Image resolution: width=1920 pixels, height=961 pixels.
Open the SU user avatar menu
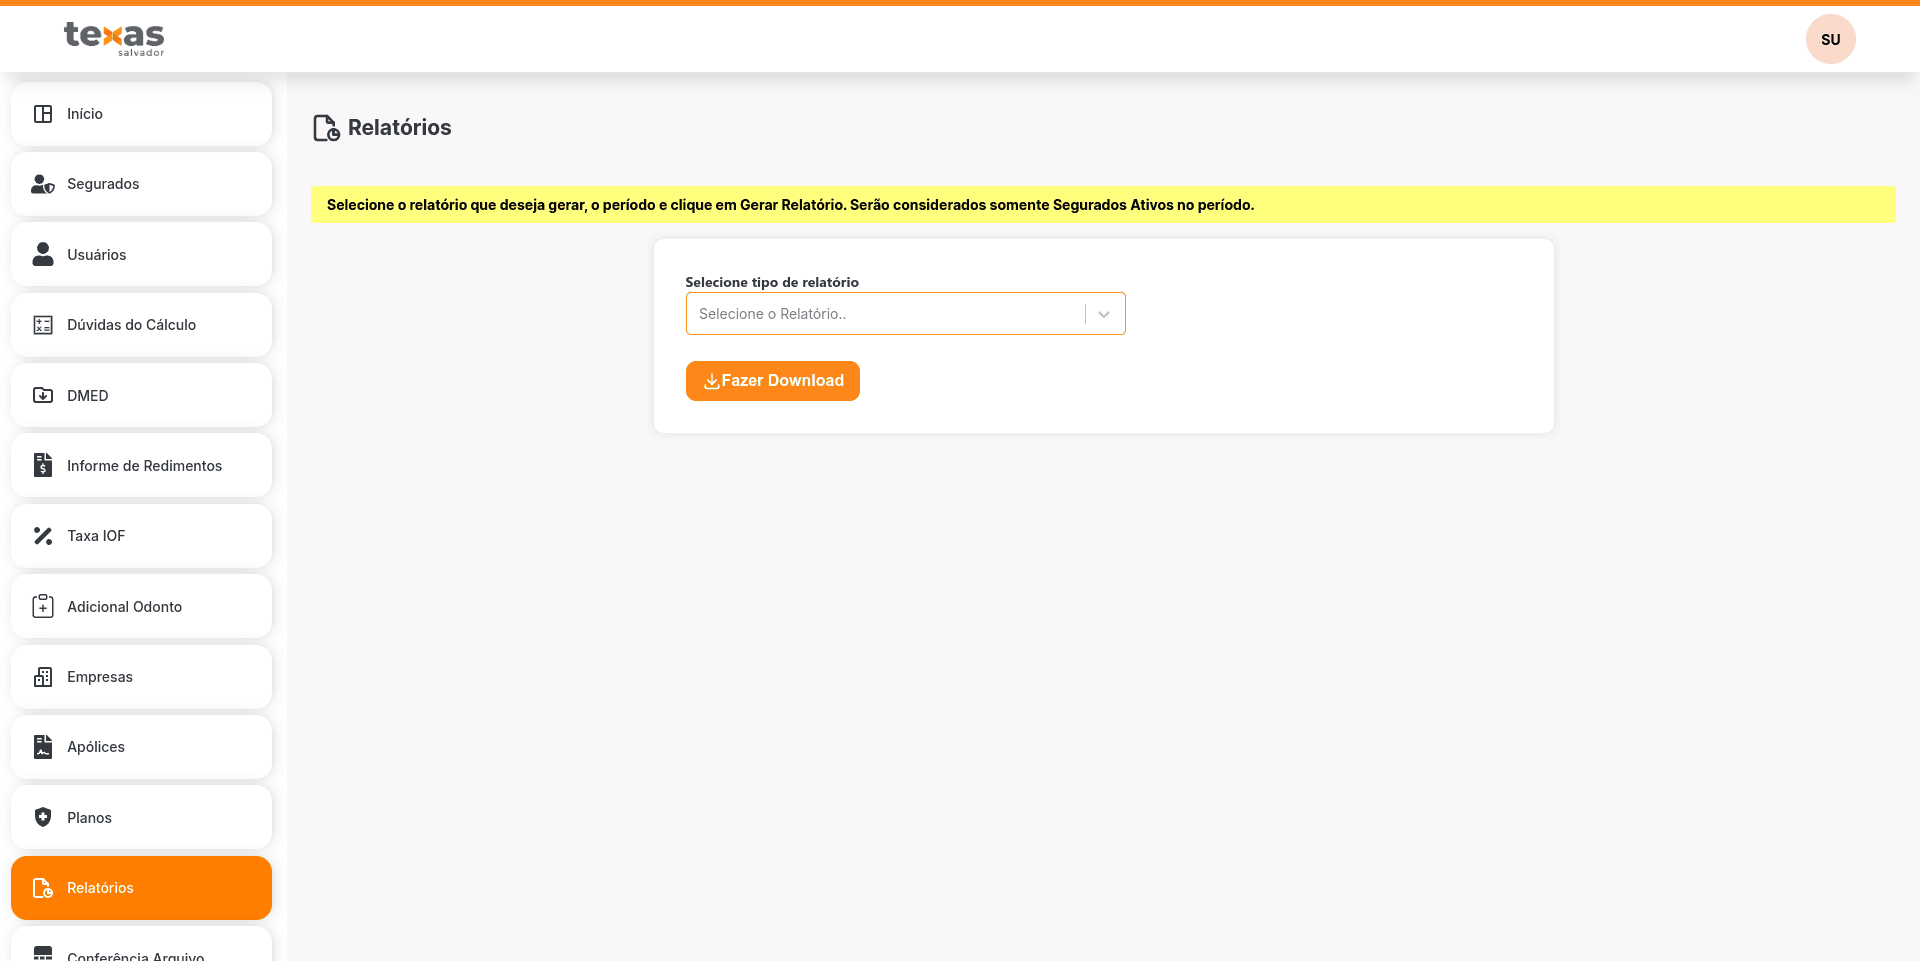tap(1830, 39)
